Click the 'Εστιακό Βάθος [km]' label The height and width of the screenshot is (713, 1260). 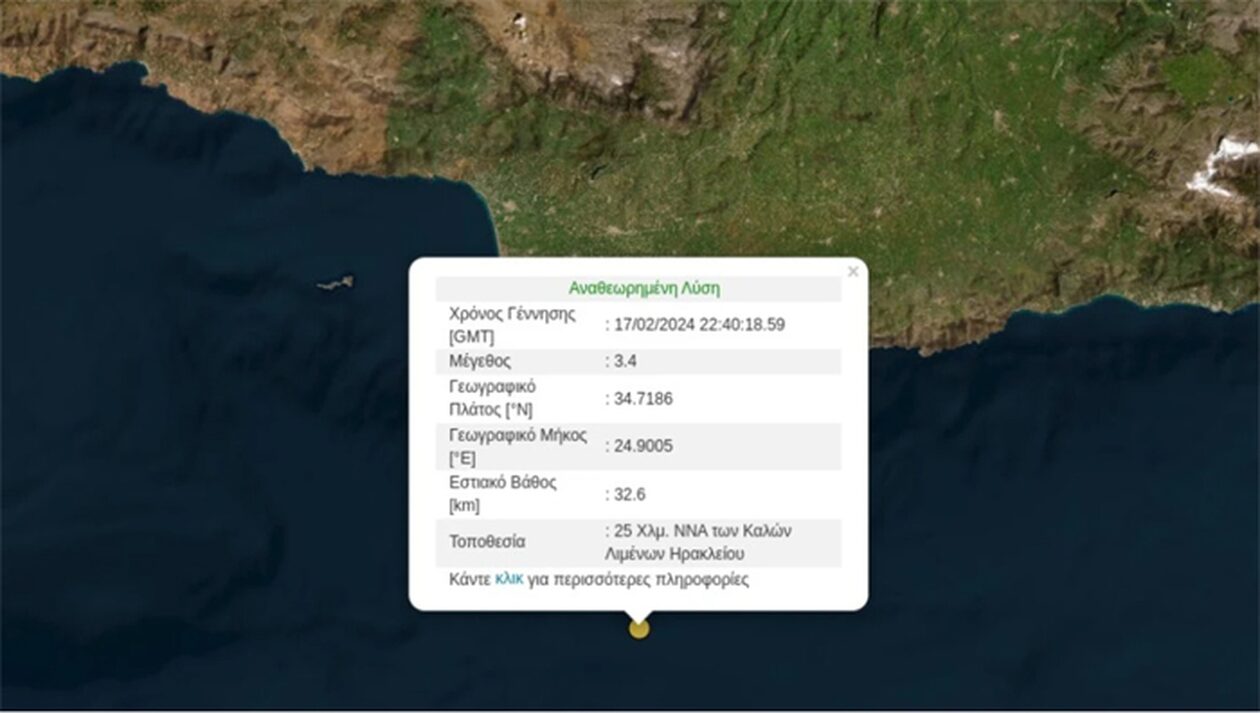click(x=503, y=494)
